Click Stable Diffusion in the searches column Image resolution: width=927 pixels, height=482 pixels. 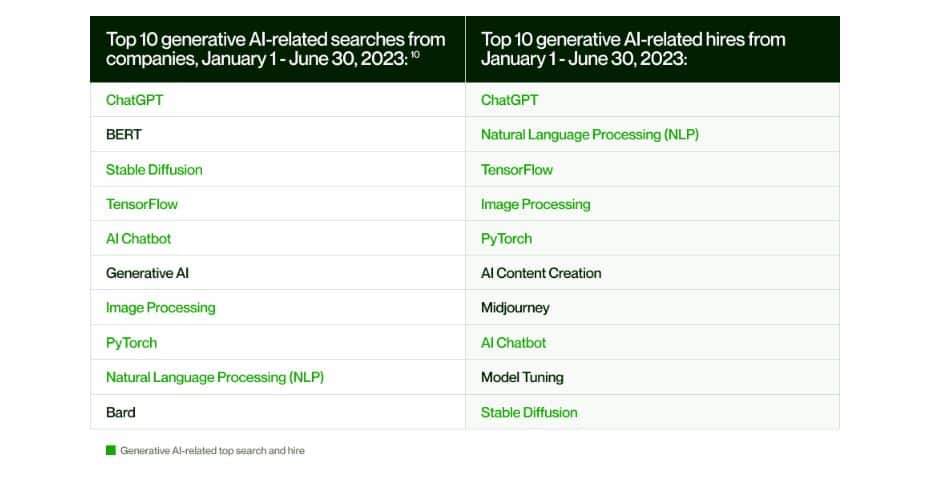click(154, 169)
